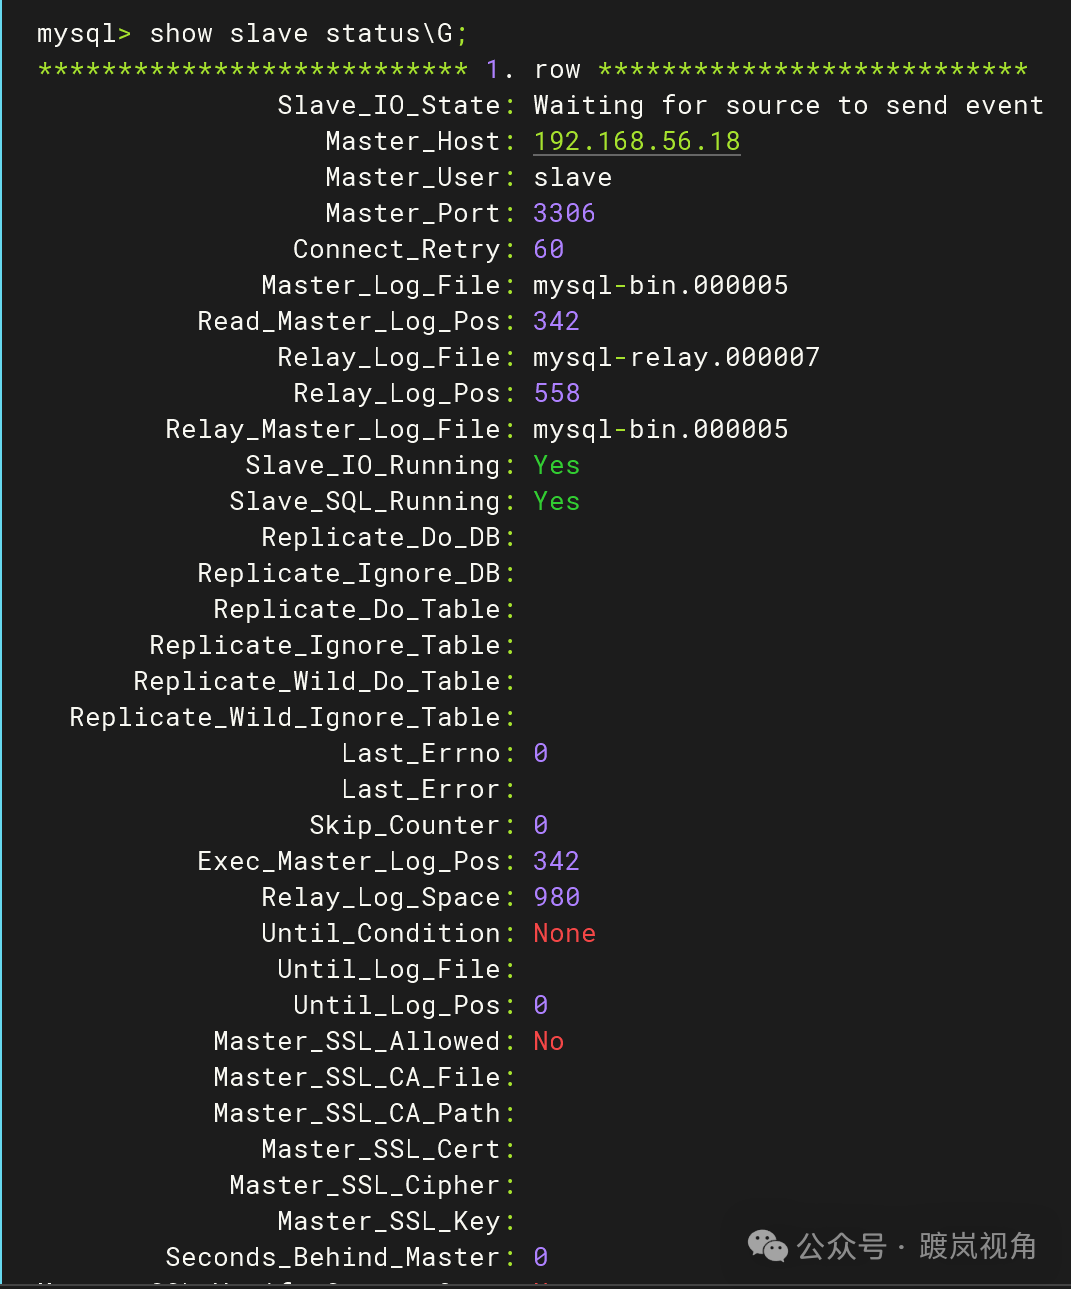The image size is (1071, 1289).
Task: Click the Replicate_Wild_Ignore_Table label
Action: point(284,717)
